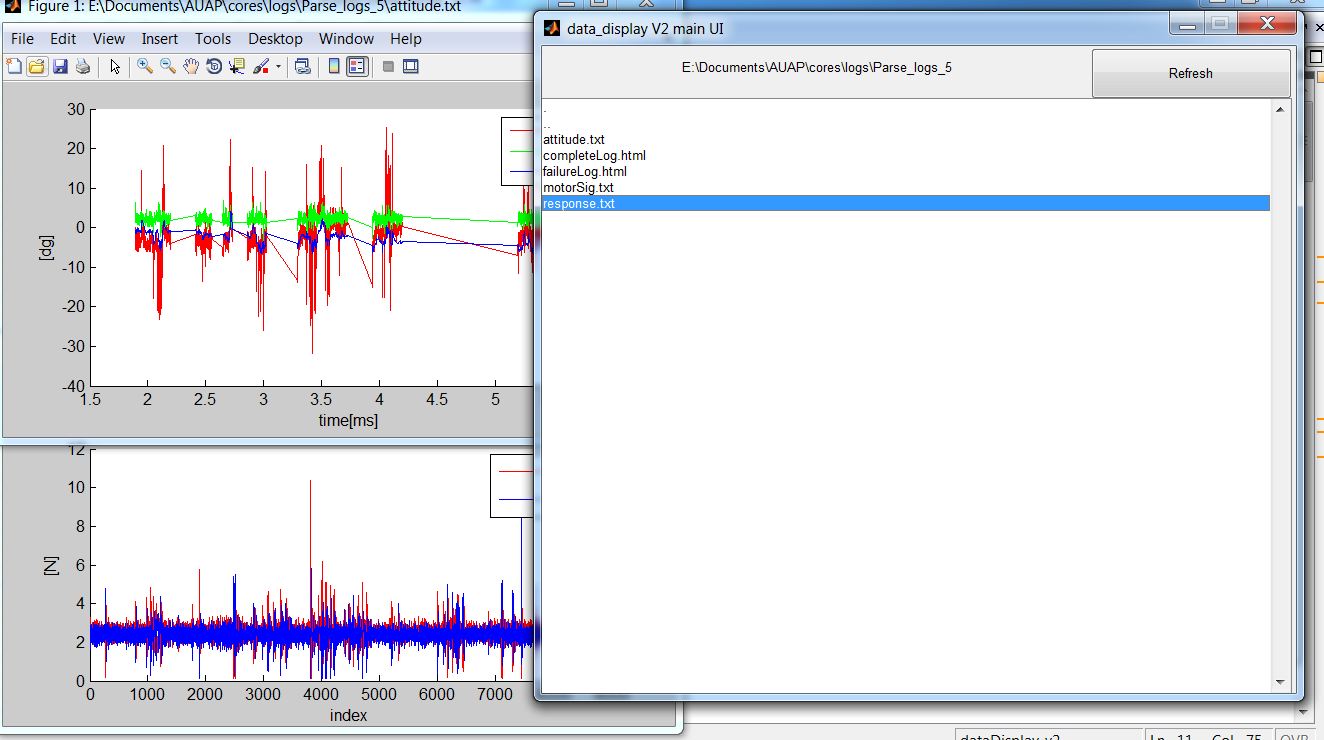Open the Insert menu

click(x=159, y=39)
